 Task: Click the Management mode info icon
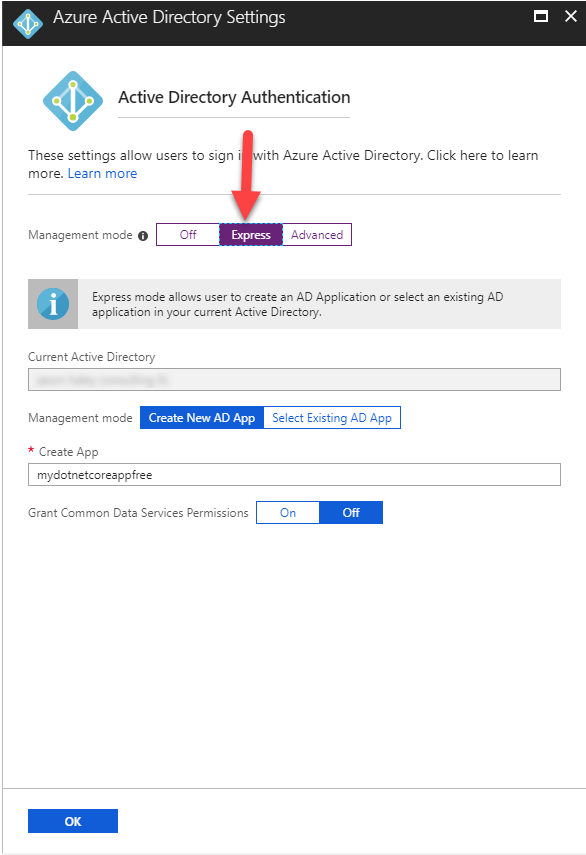[x=143, y=236]
